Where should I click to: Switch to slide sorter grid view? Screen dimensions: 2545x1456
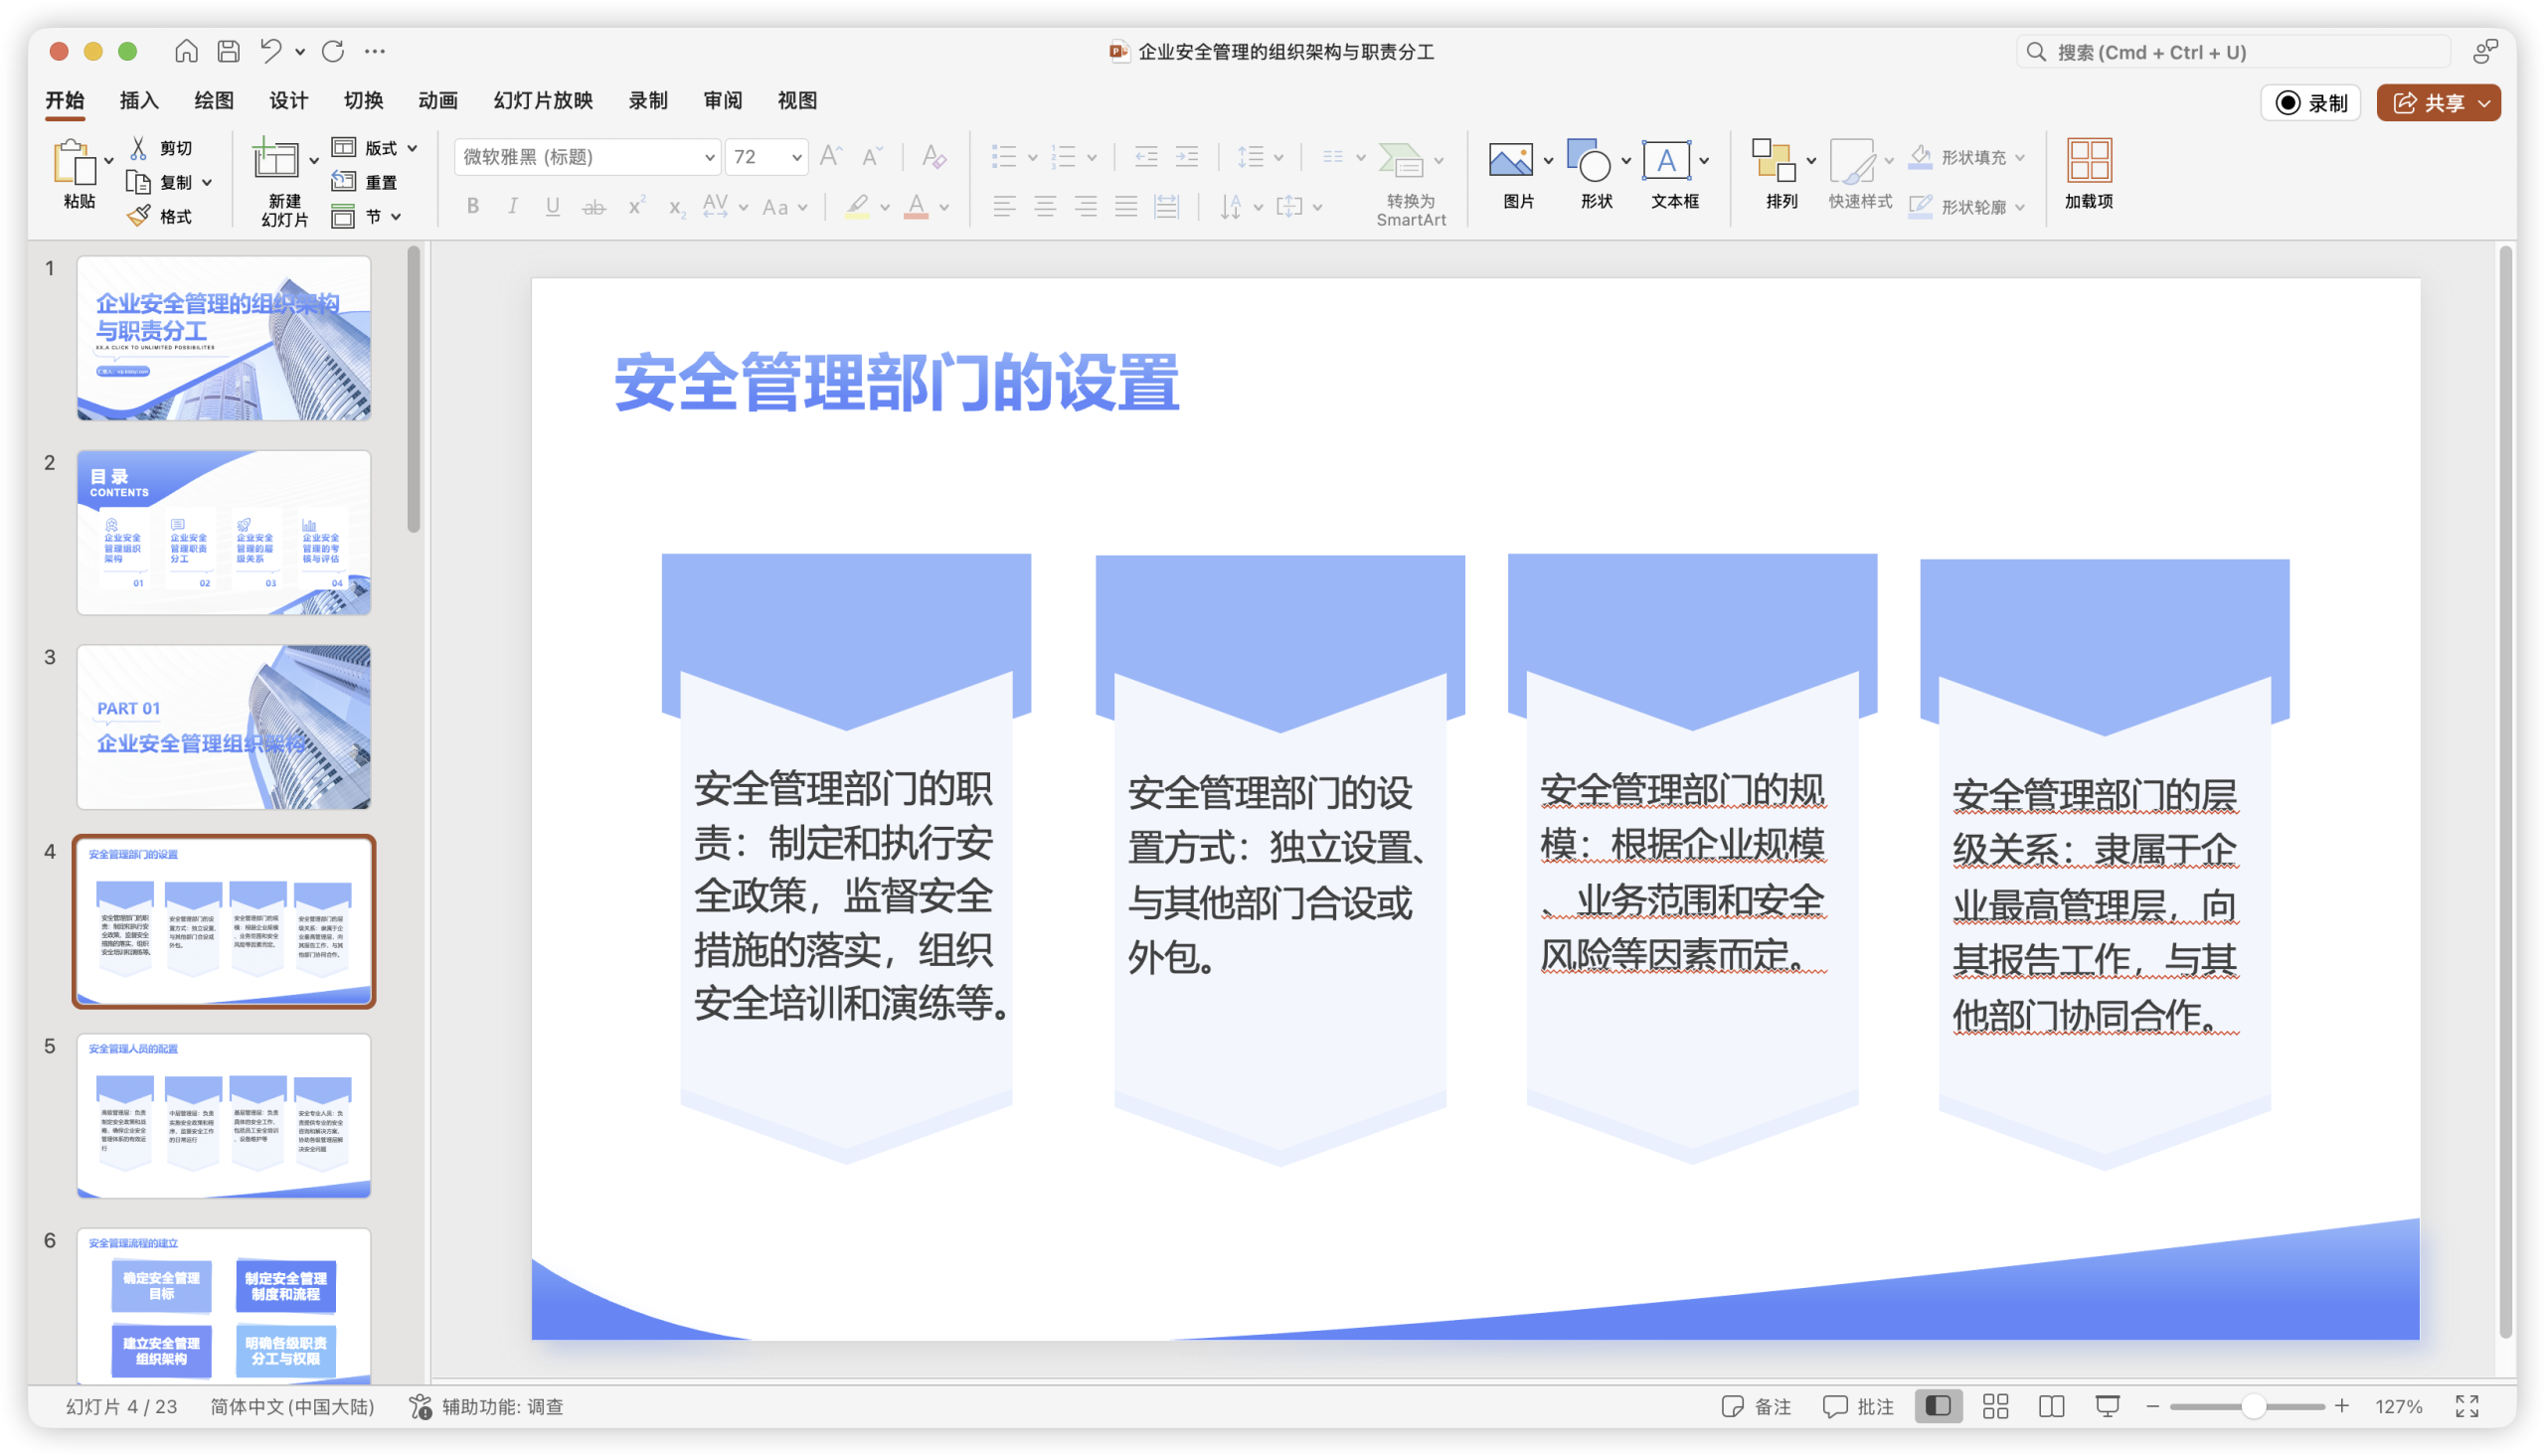tap(1995, 1406)
